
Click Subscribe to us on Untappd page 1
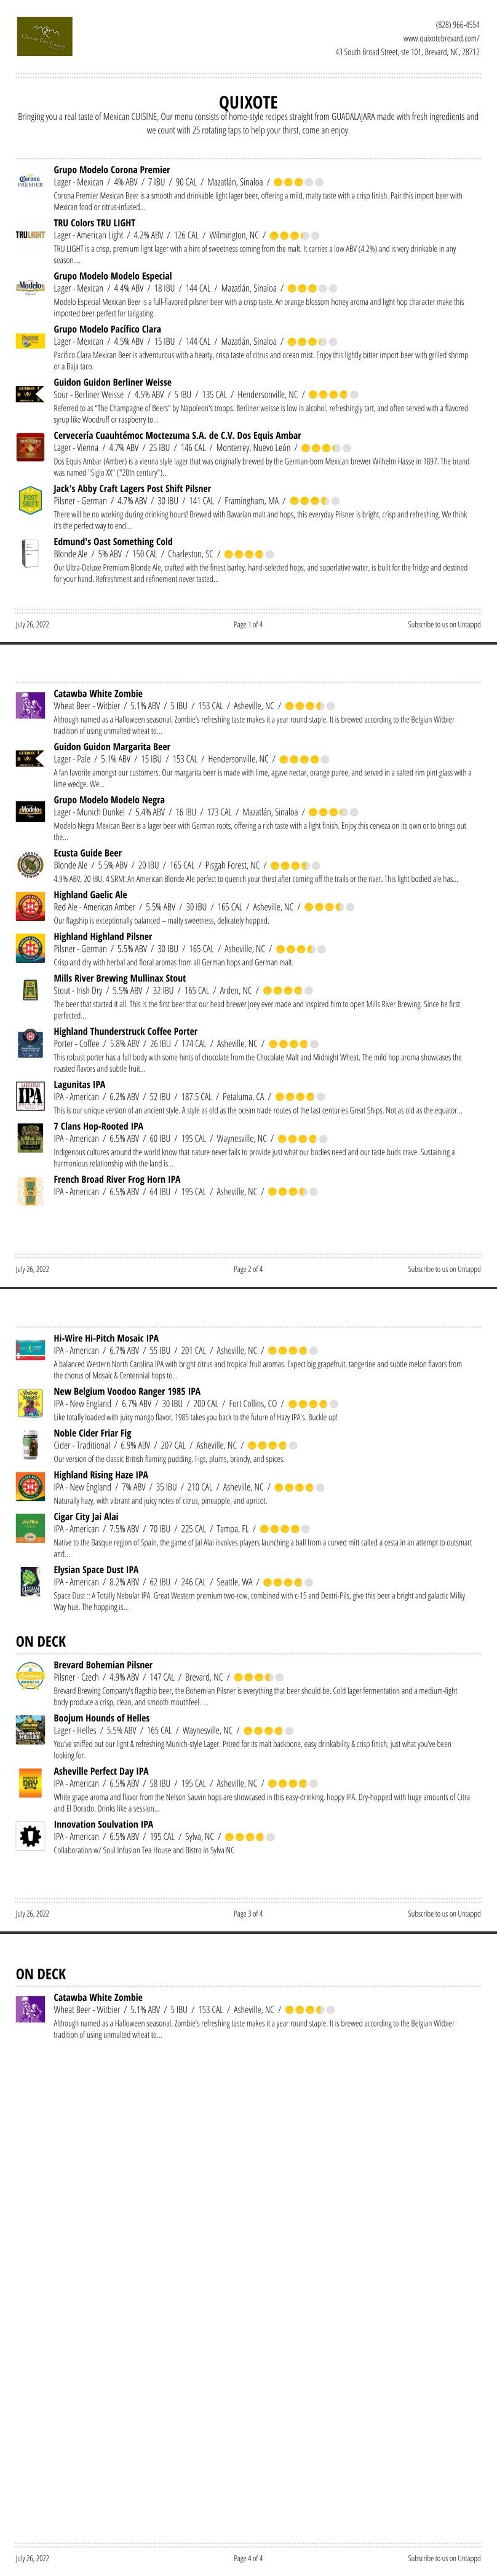point(444,624)
